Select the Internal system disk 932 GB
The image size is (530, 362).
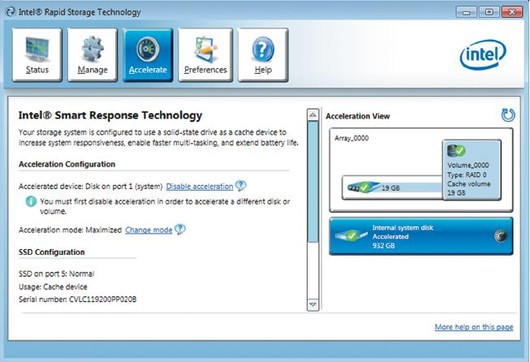tap(421, 236)
